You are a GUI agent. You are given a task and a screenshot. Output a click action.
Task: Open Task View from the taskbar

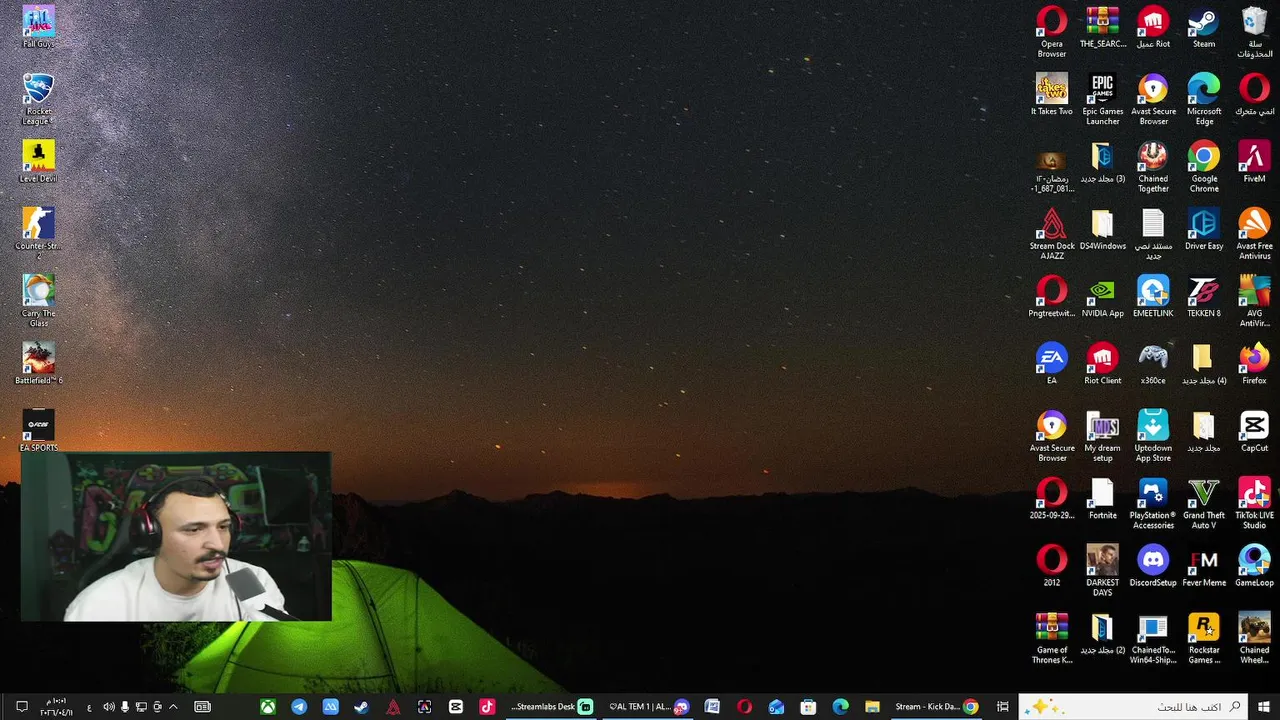[1003, 707]
